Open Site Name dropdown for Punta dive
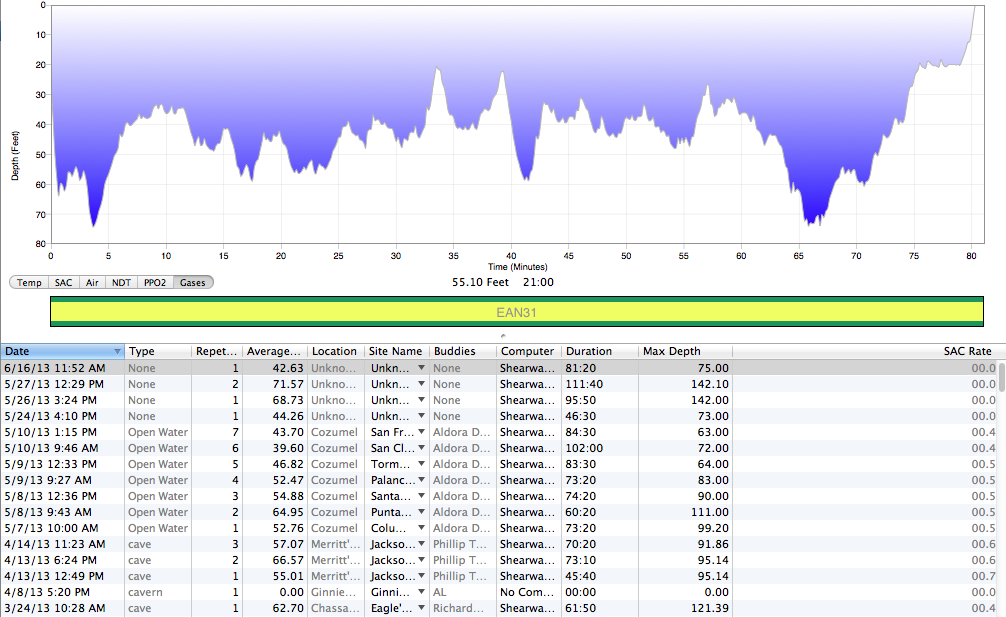The width and height of the screenshot is (1006, 617). pos(421,512)
